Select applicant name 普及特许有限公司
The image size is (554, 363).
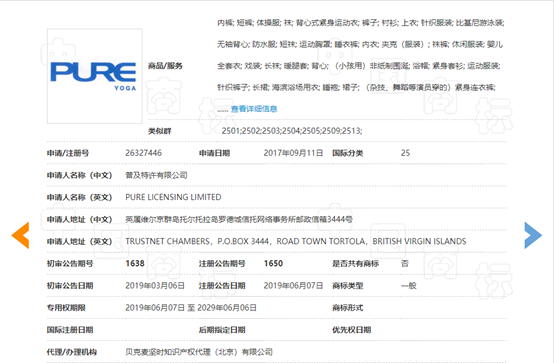pyautogui.click(x=156, y=175)
